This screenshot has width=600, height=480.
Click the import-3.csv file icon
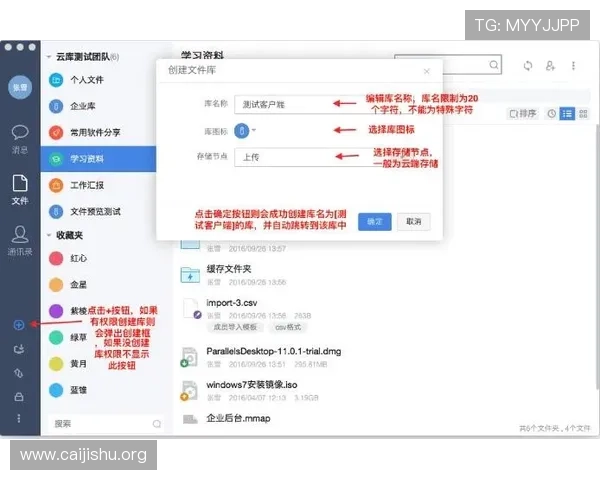tap(191, 309)
